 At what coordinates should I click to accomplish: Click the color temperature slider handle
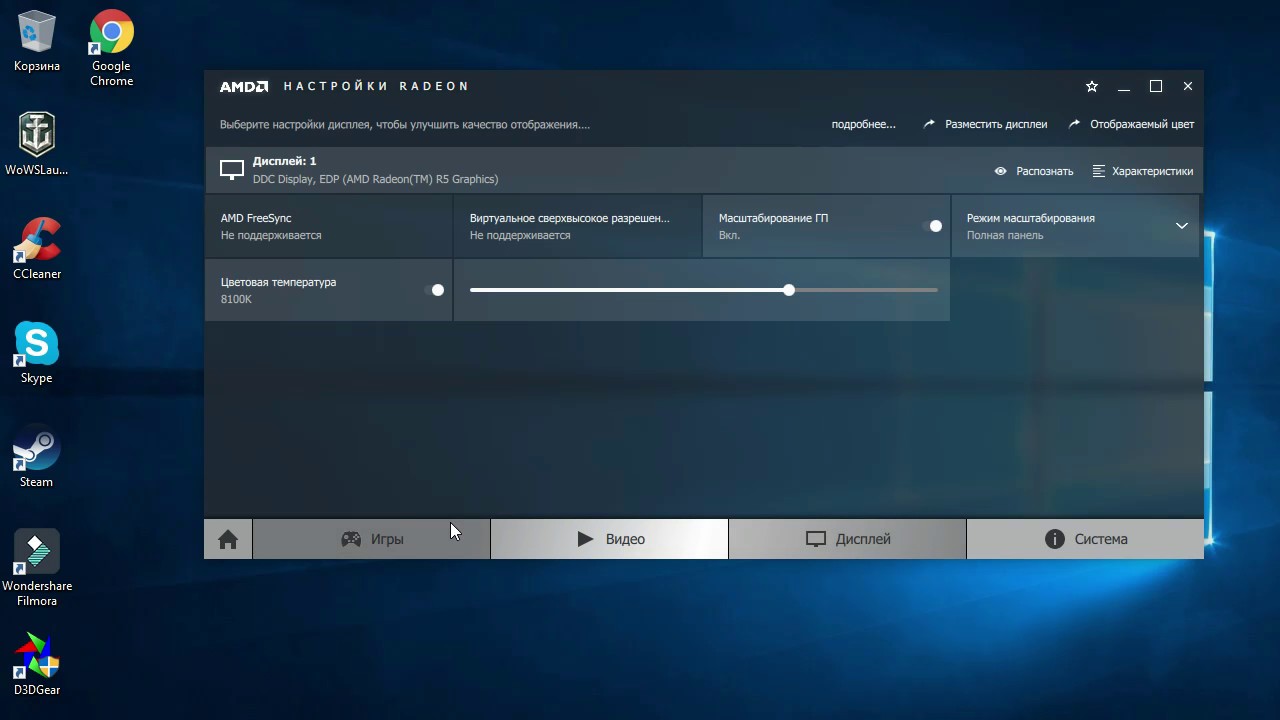click(789, 290)
